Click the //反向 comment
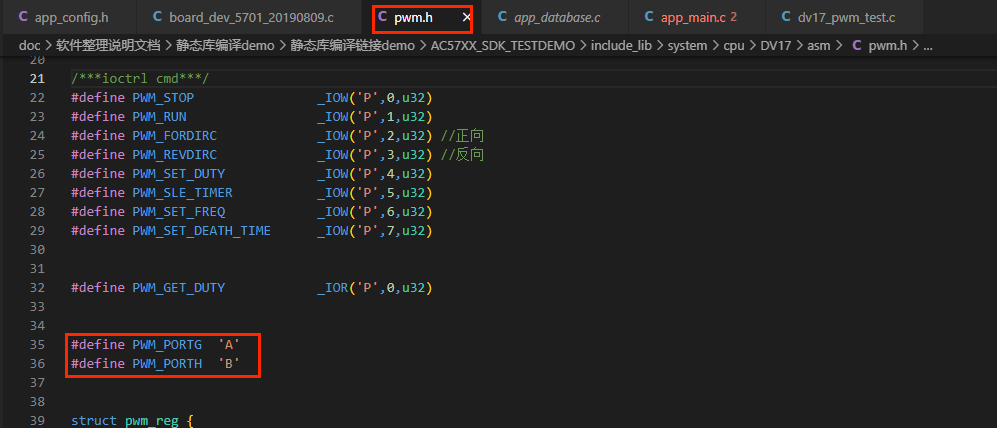The width and height of the screenshot is (997, 428). (462, 155)
